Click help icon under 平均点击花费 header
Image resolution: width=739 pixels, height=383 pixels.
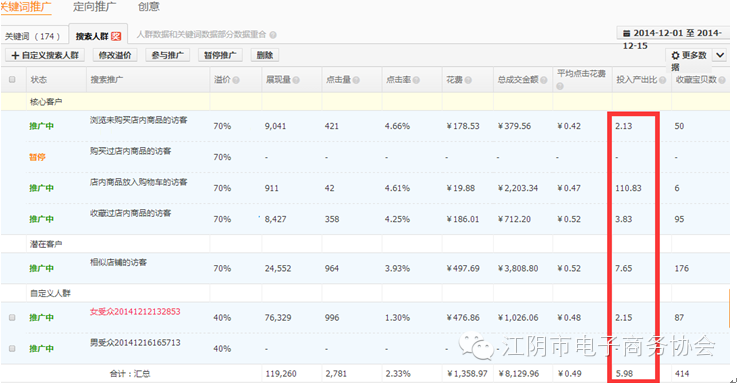[x=560, y=86]
